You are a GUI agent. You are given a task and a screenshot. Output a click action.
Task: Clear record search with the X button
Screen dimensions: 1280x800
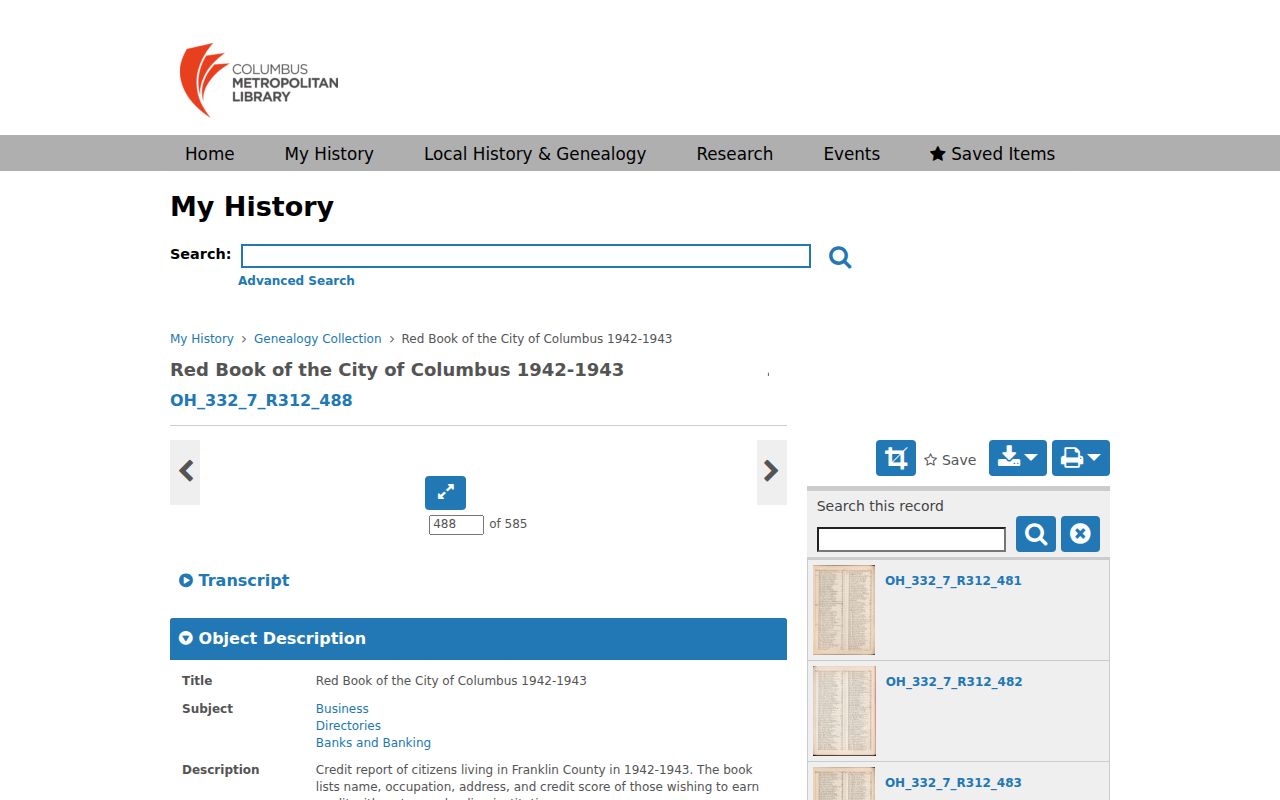click(1080, 534)
